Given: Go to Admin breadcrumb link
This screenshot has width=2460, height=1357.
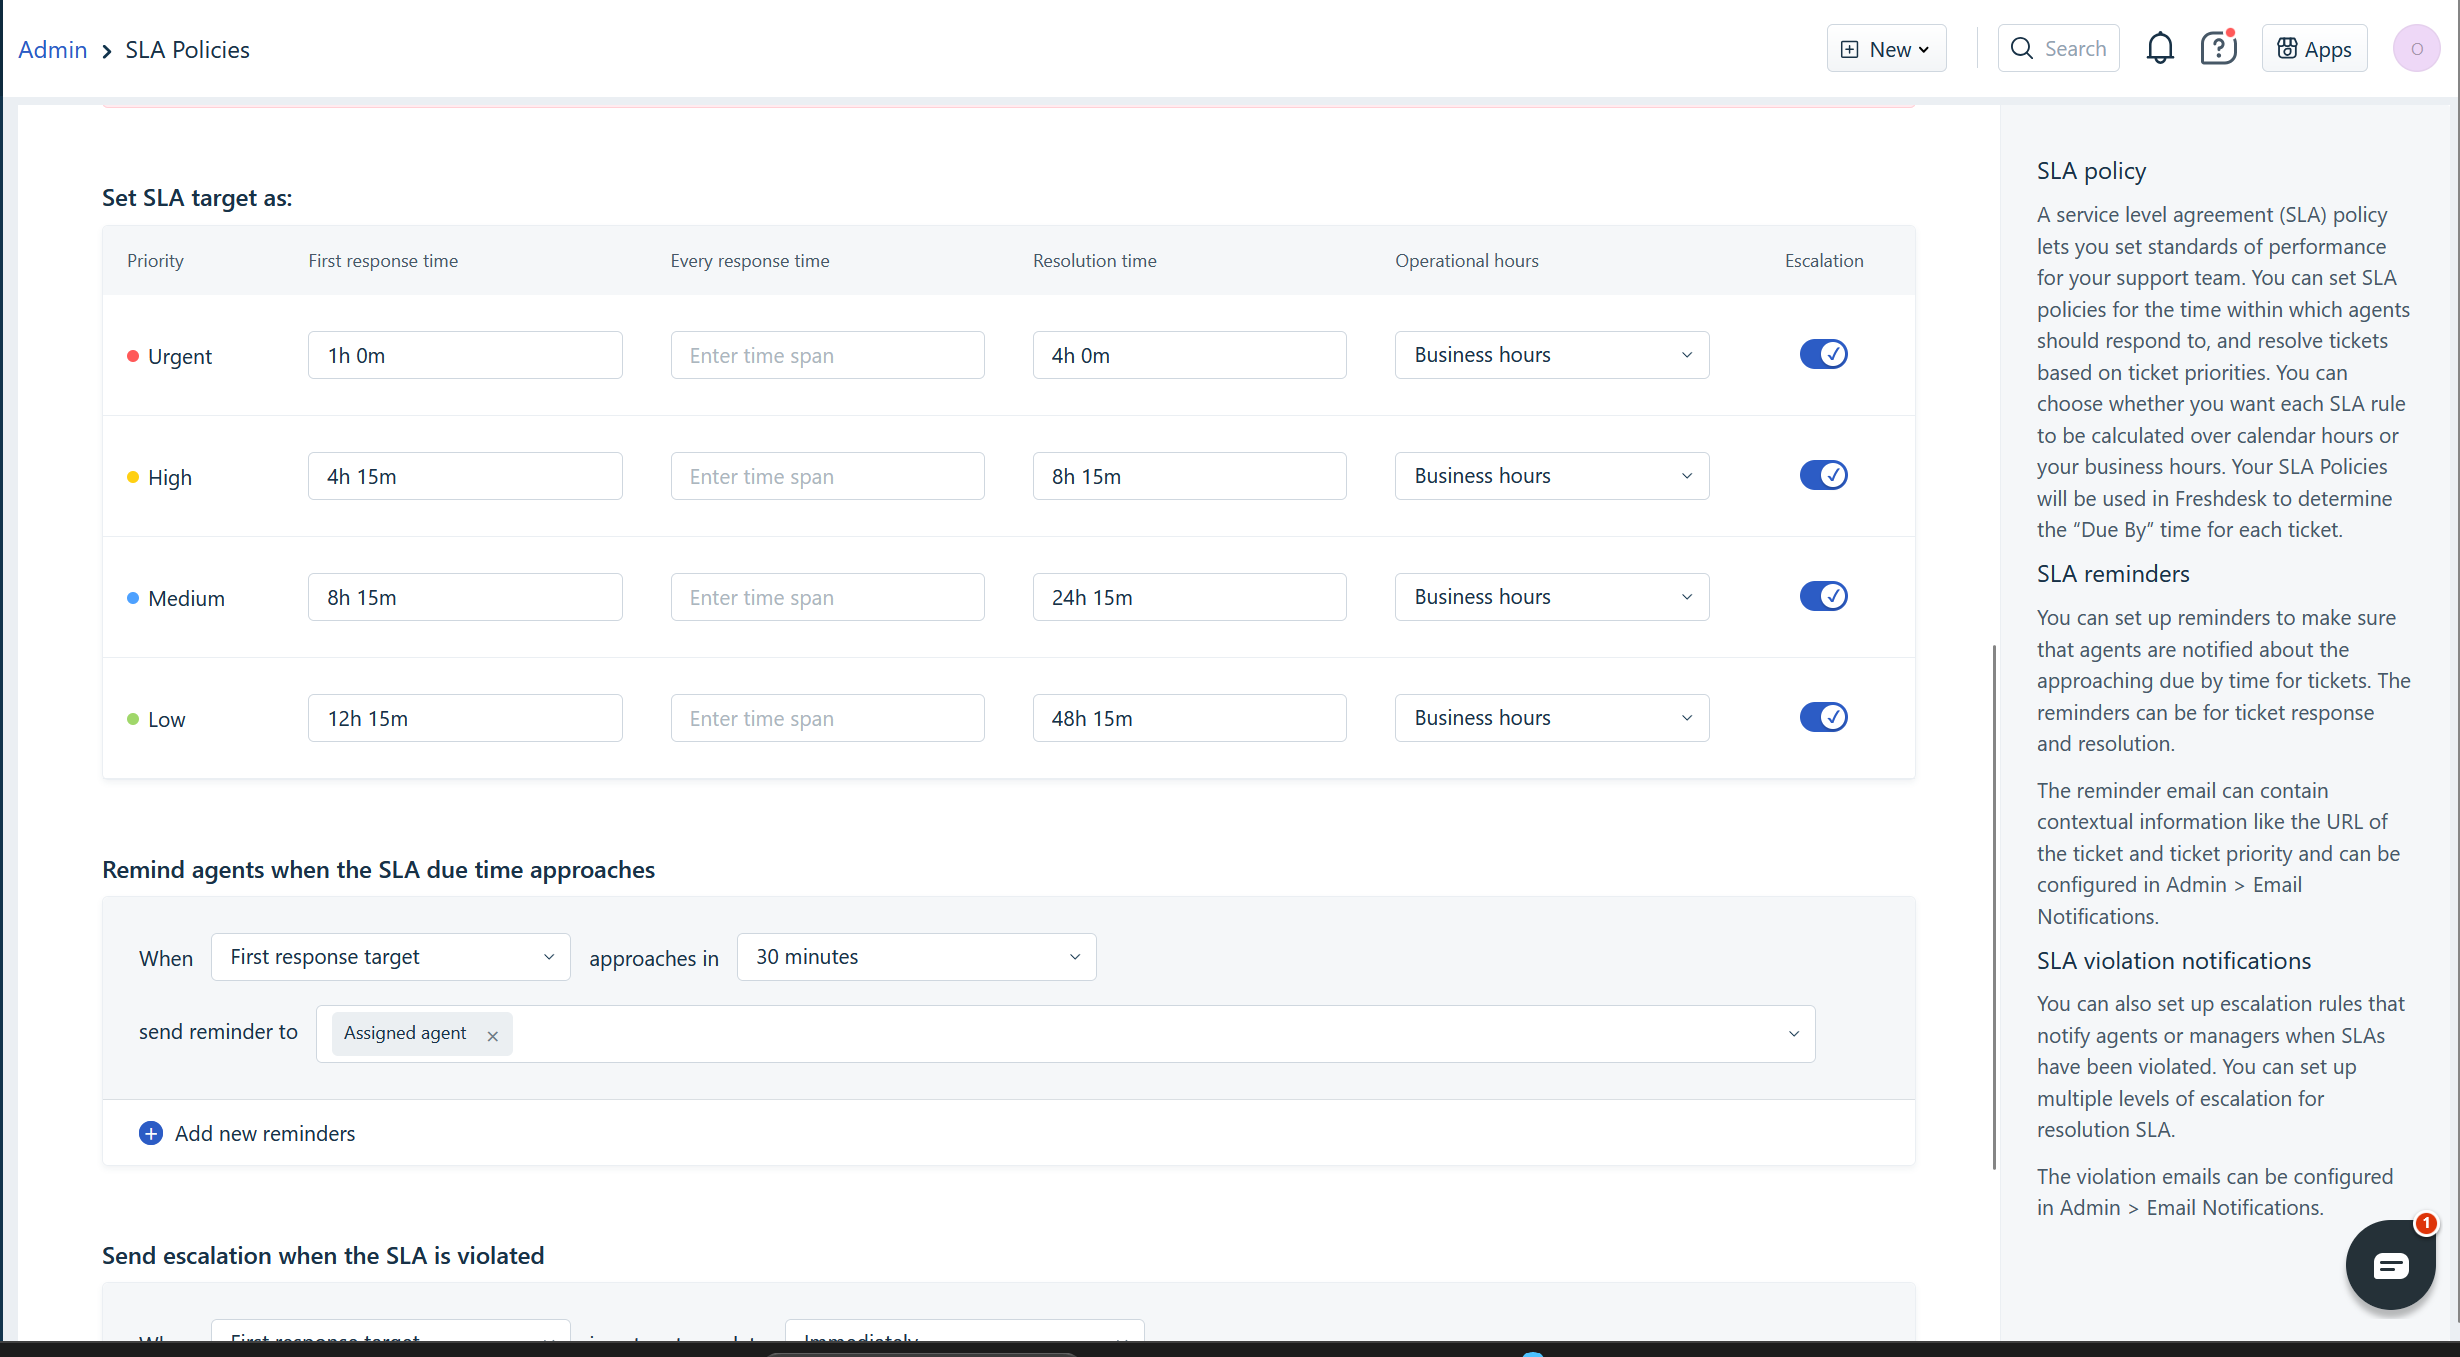Looking at the screenshot, I should coord(52,49).
